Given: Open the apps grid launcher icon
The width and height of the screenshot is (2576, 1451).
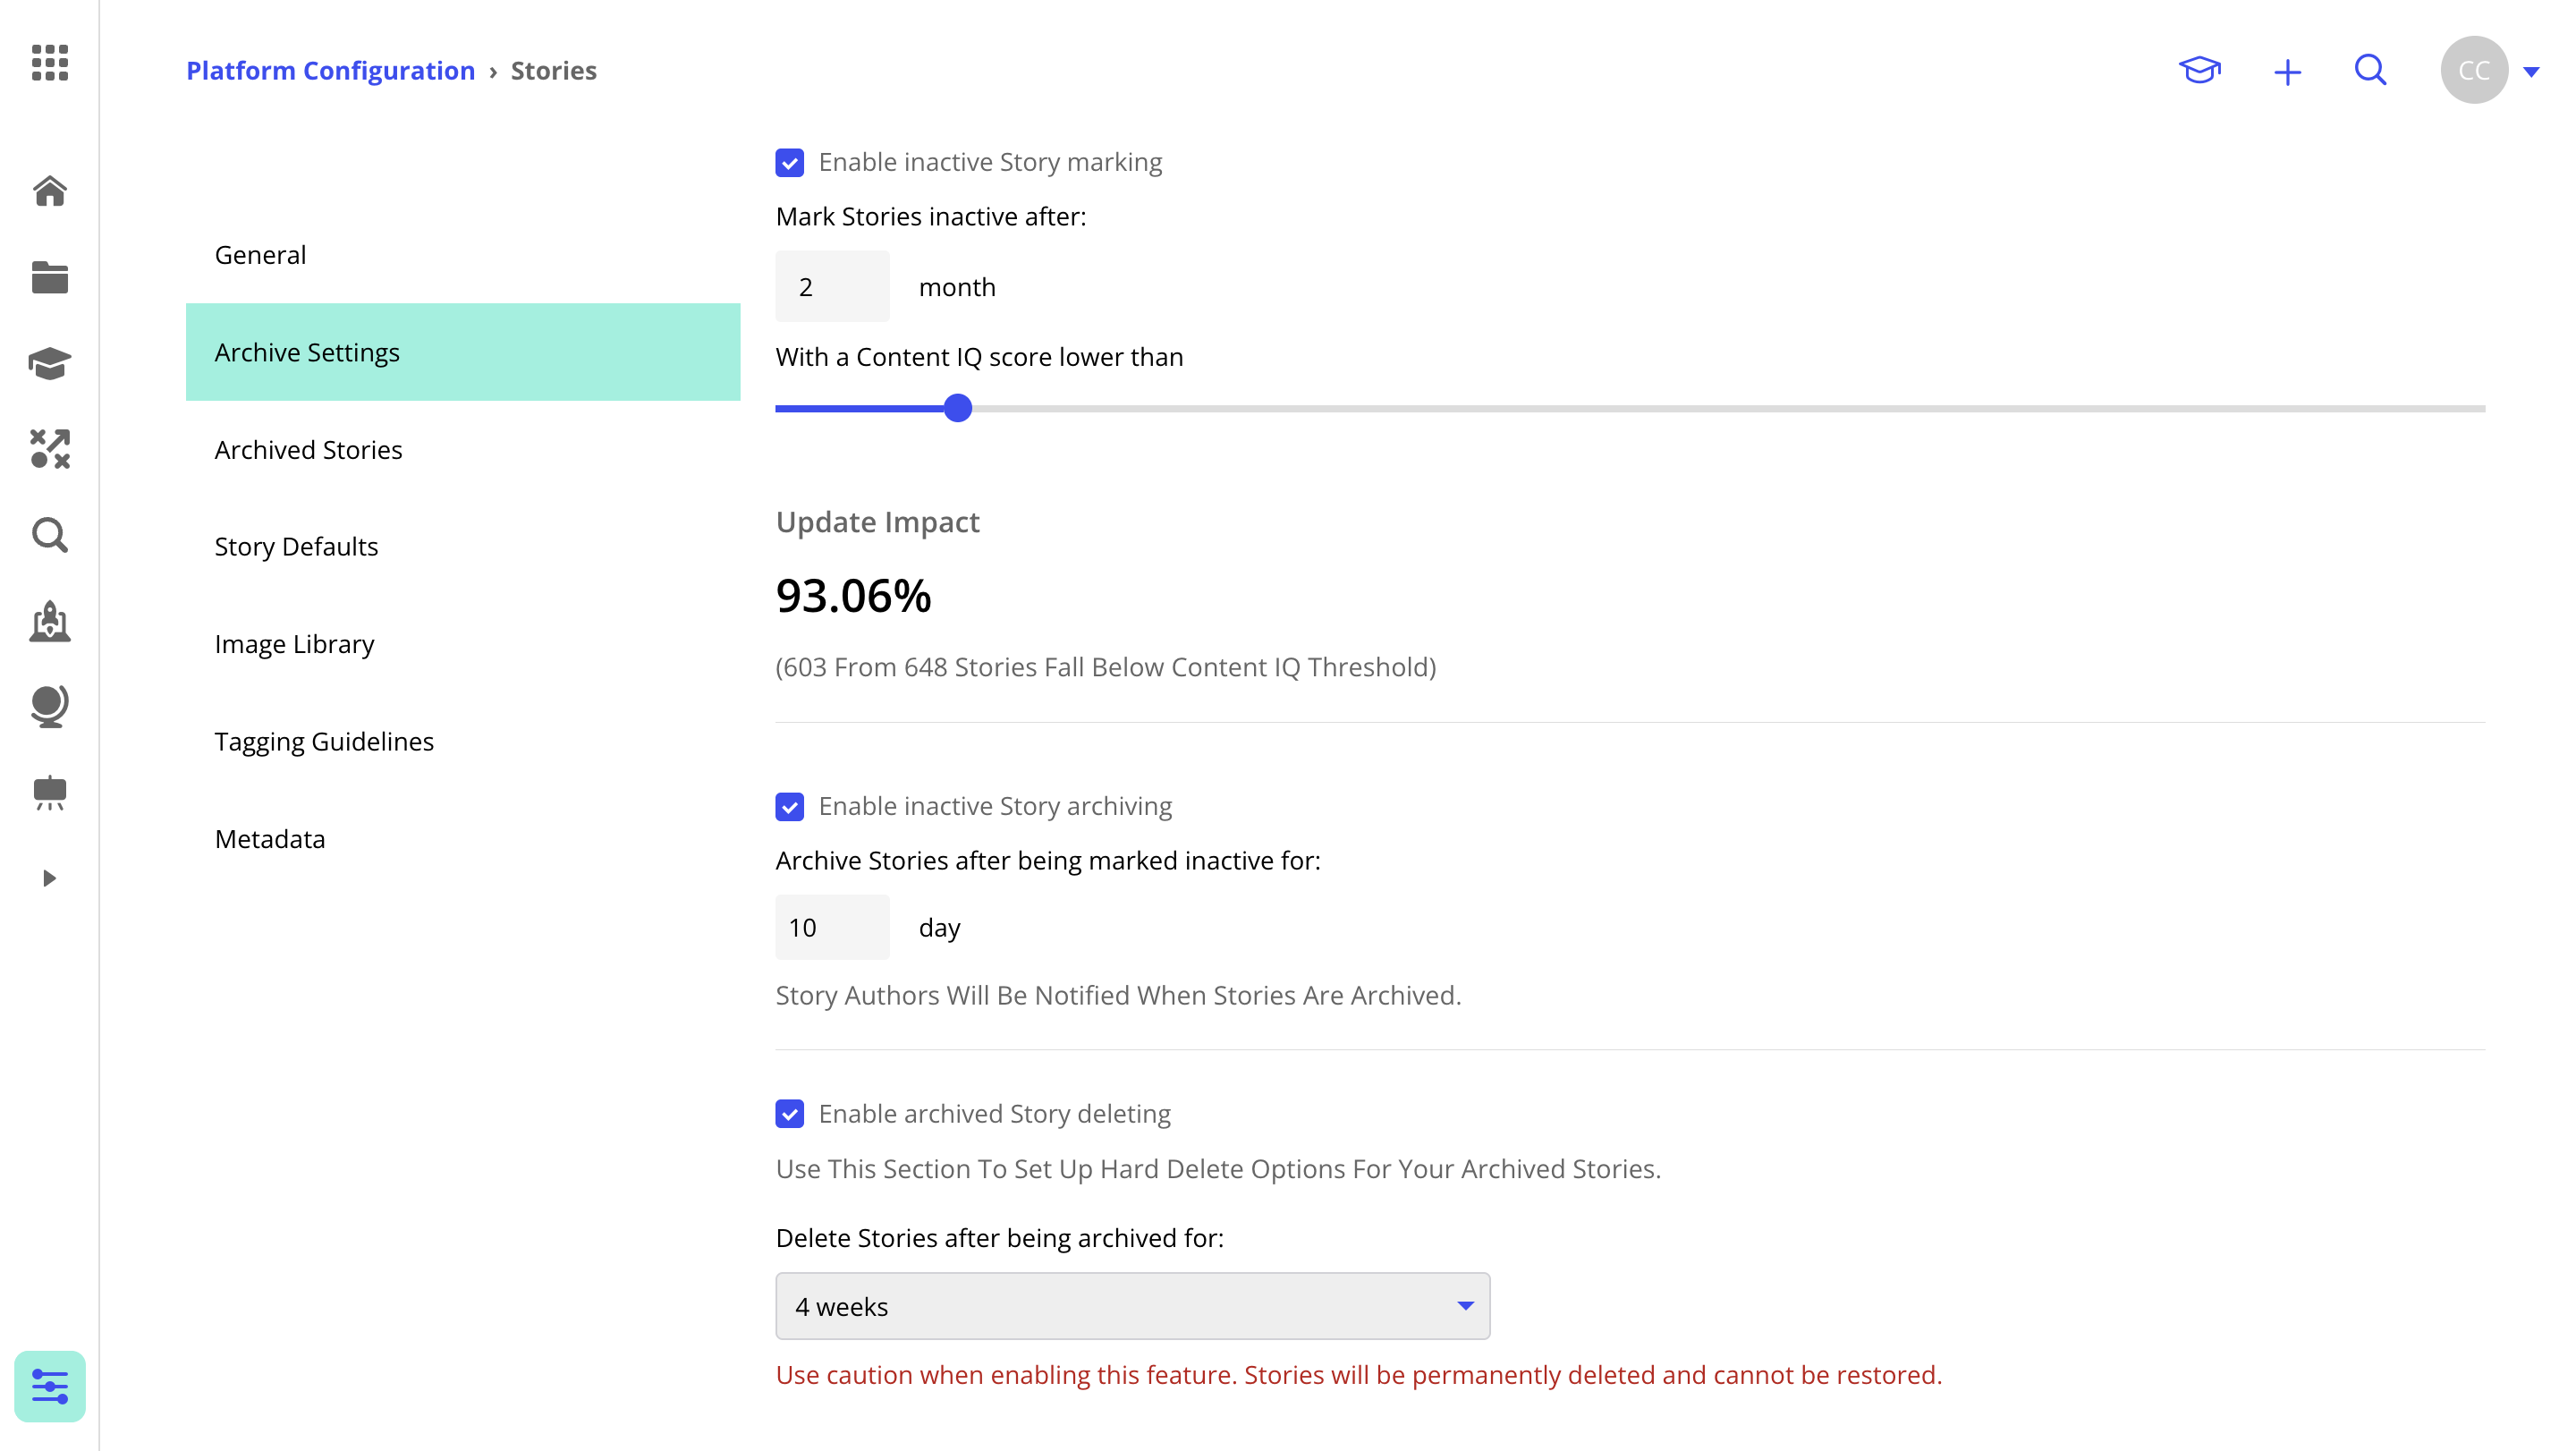Looking at the screenshot, I should click(x=50, y=62).
